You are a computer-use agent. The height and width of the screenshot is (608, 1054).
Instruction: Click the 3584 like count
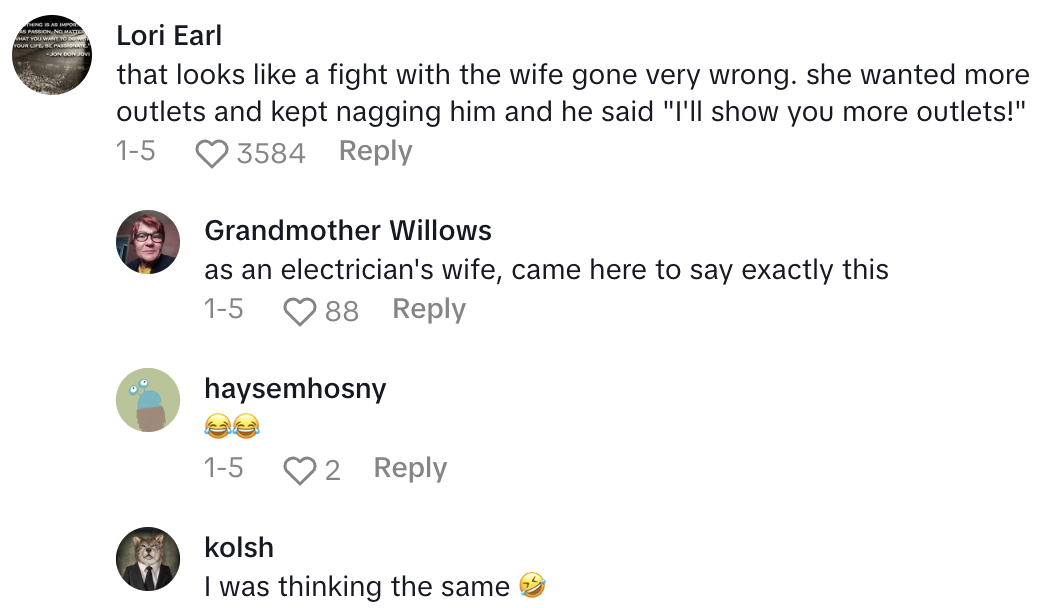[x=271, y=153]
